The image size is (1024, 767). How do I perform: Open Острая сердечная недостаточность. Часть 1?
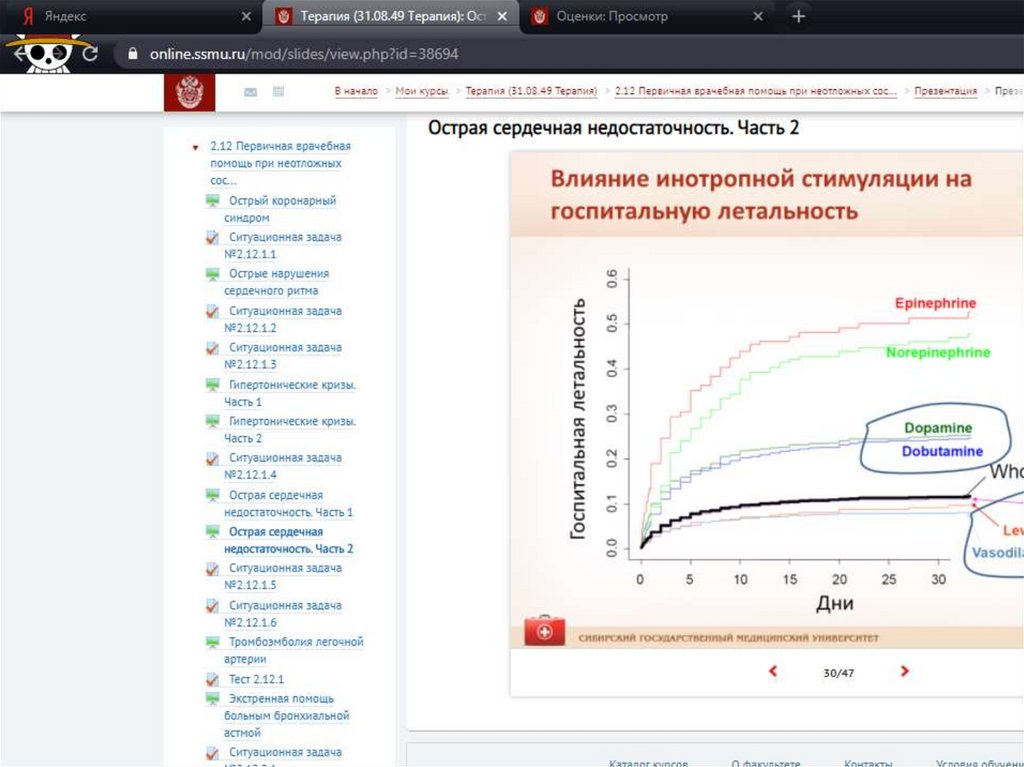coord(288,504)
